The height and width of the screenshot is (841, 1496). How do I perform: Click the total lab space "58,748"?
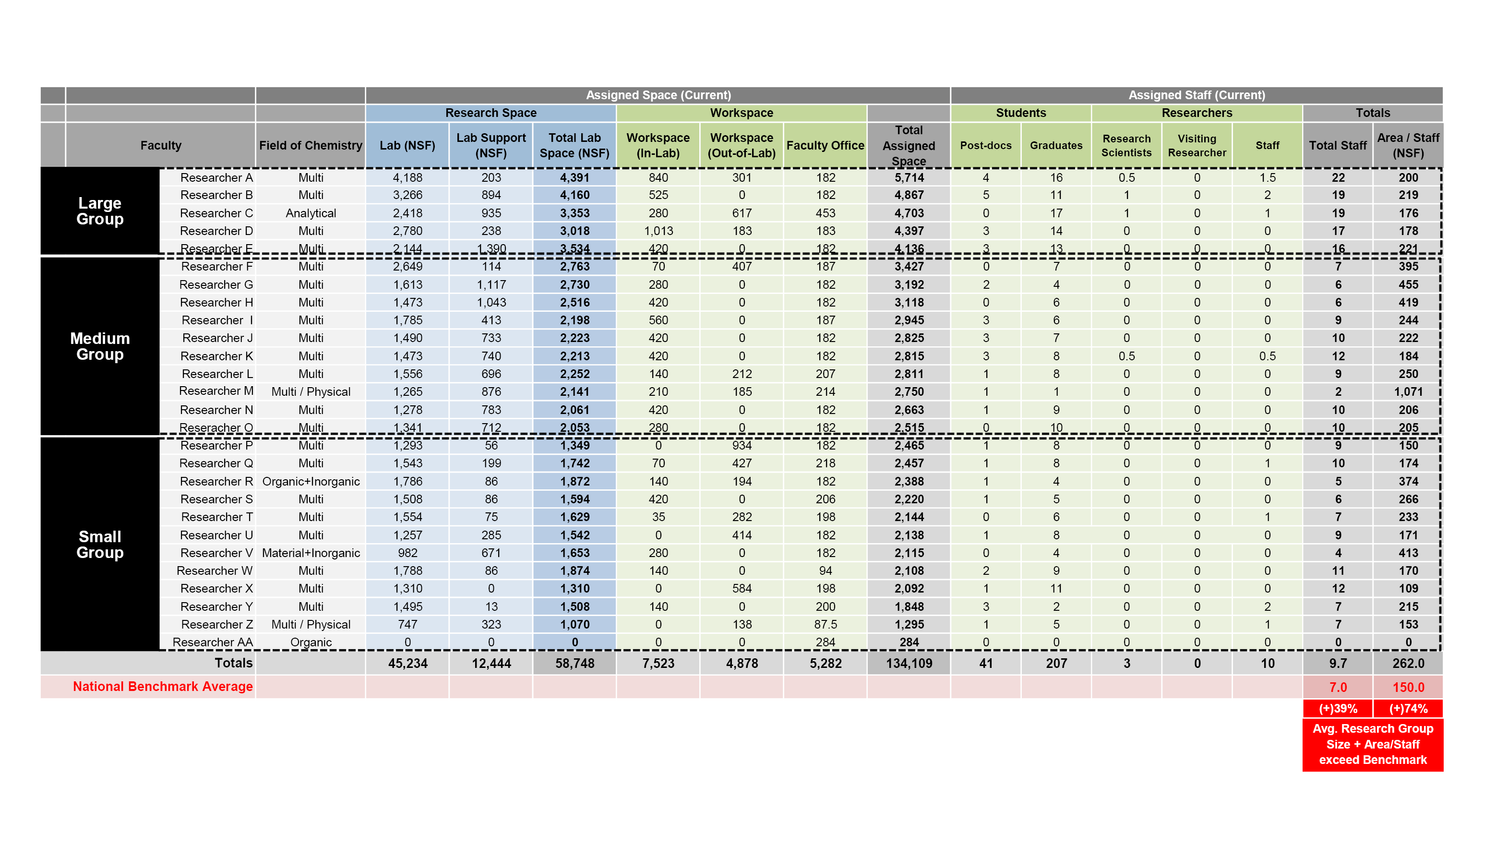574,663
